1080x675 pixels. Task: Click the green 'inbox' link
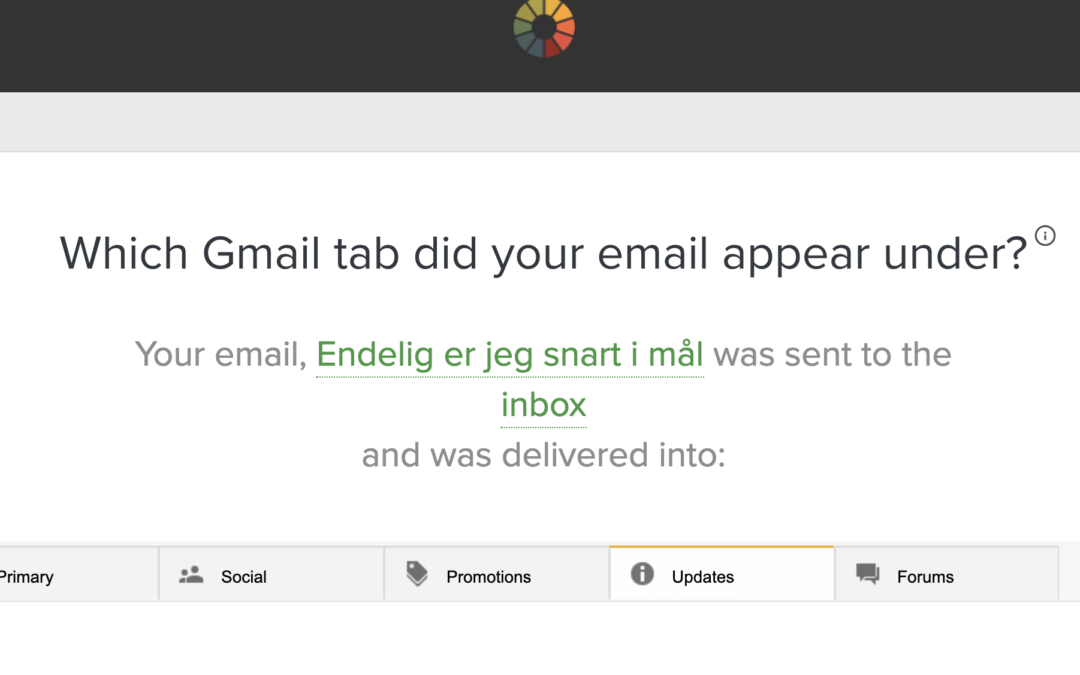pos(543,405)
